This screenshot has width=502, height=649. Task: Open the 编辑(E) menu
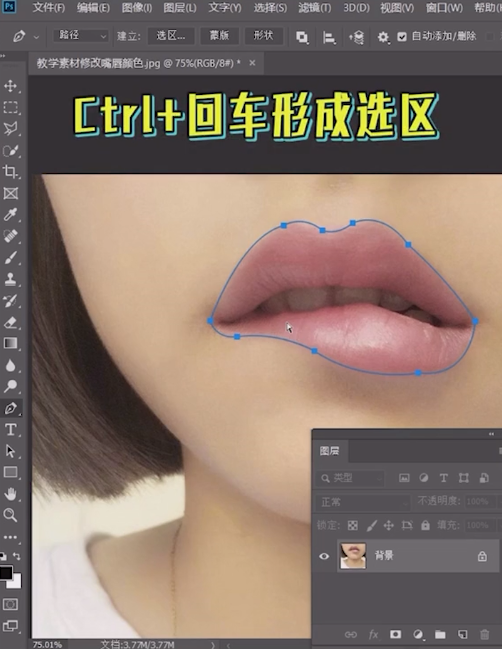(x=93, y=8)
